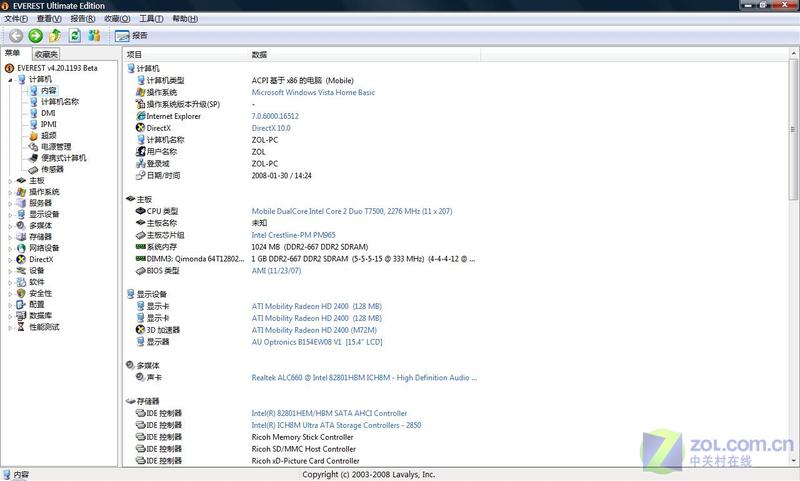Select the 计算机类型 row
This screenshot has height=481, width=800.
pos(303,80)
